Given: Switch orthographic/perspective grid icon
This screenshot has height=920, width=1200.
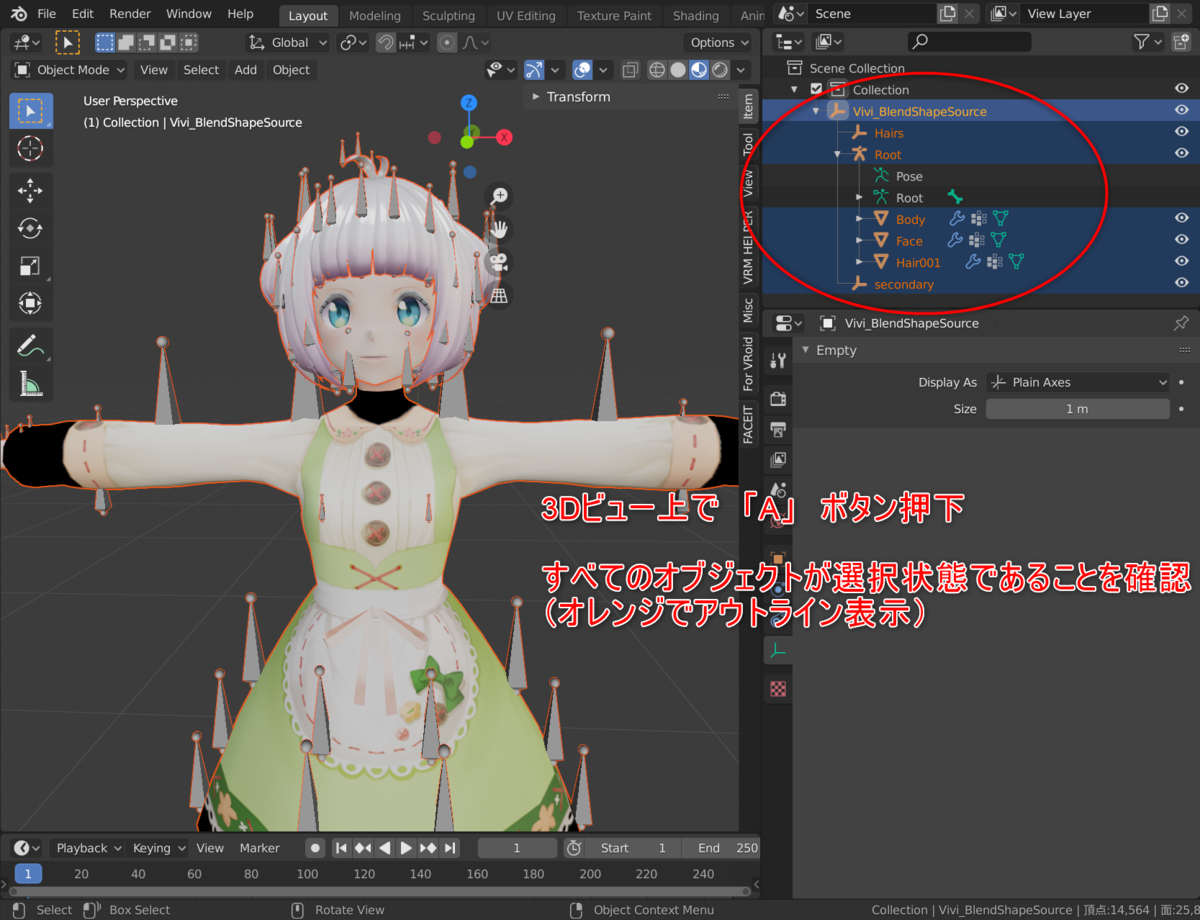Looking at the screenshot, I should pyautogui.click(x=499, y=295).
